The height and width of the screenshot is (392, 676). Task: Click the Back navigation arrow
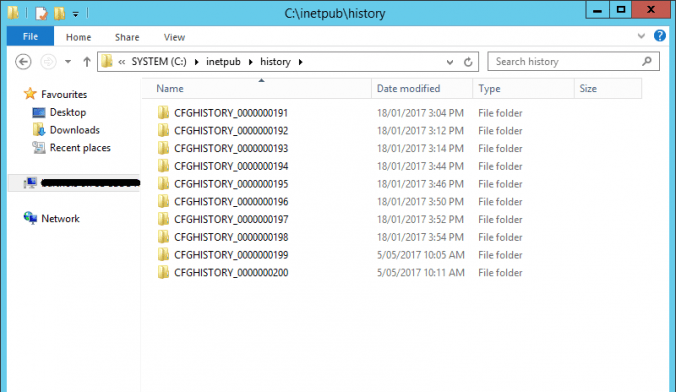(x=23, y=62)
